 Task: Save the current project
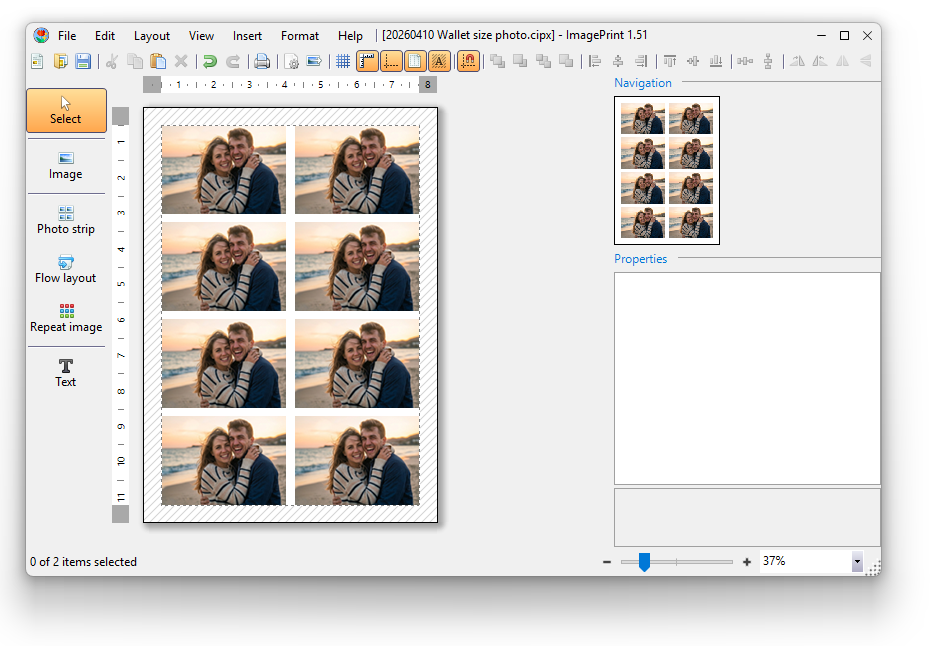84,61
